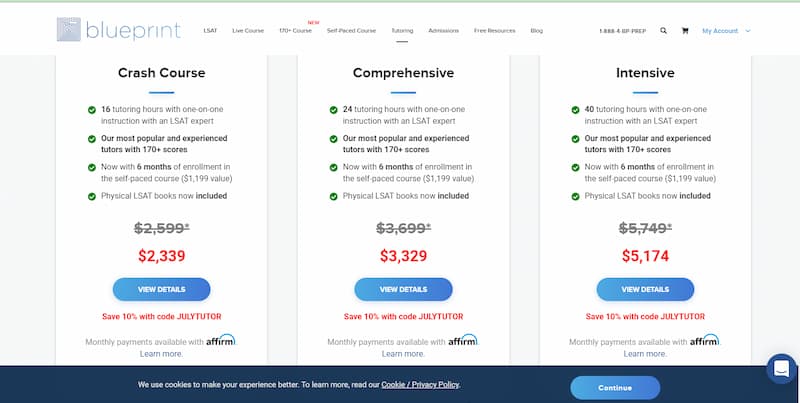The image size is (800, 403).
Task: Open the LSAT menu item
Action: 210,31
